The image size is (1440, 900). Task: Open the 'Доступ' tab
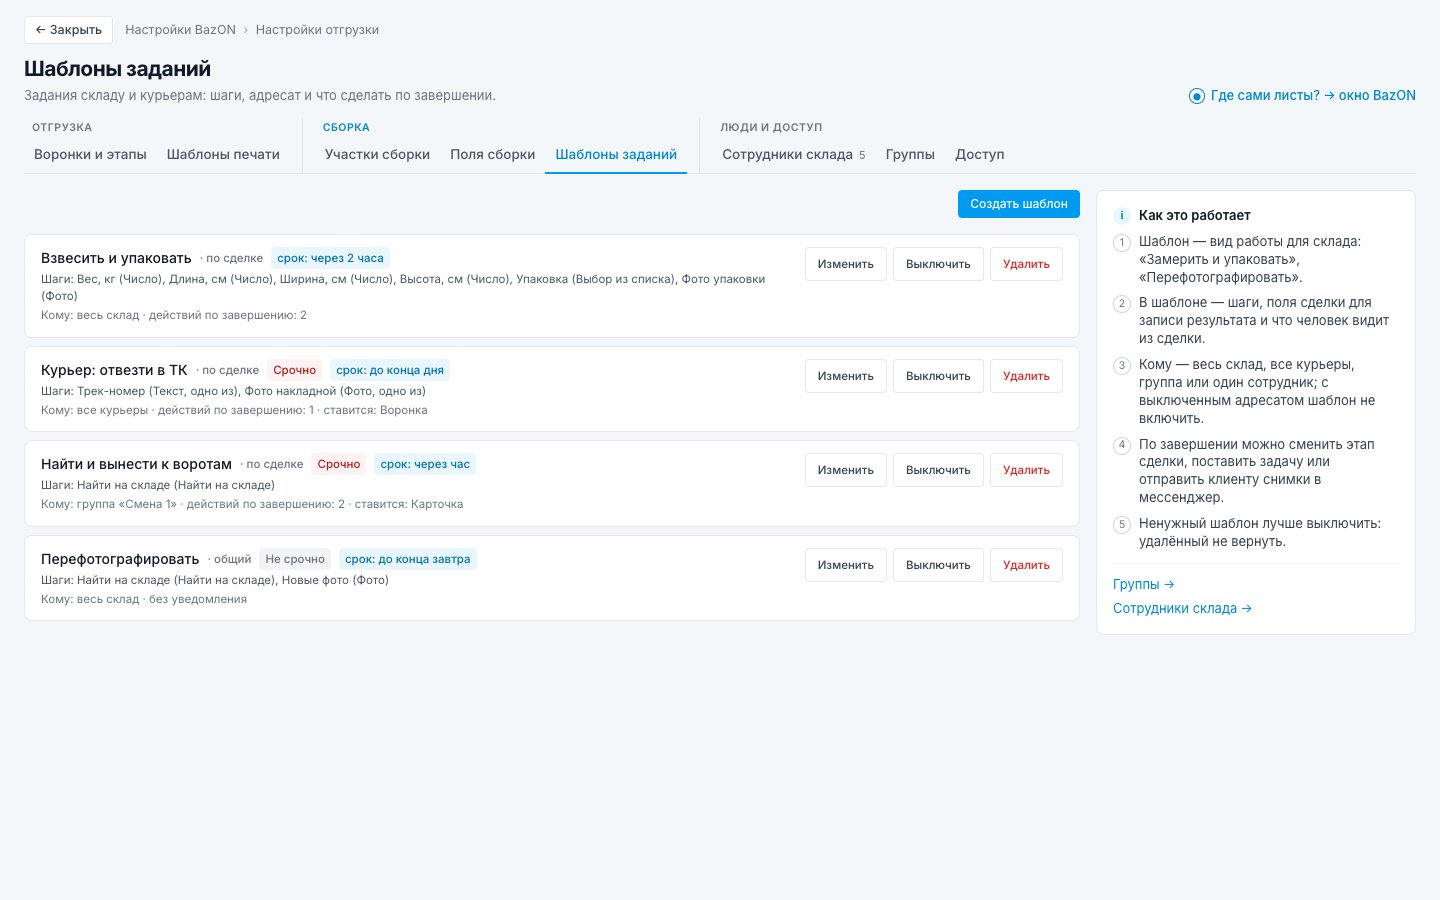tap(979, 155)
